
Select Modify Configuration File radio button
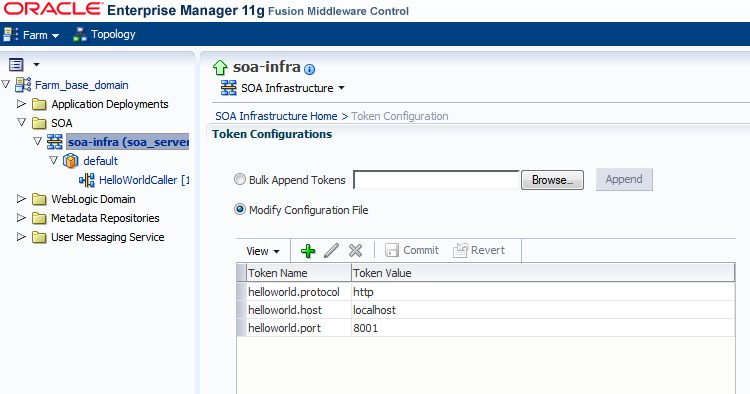point(240,209)
